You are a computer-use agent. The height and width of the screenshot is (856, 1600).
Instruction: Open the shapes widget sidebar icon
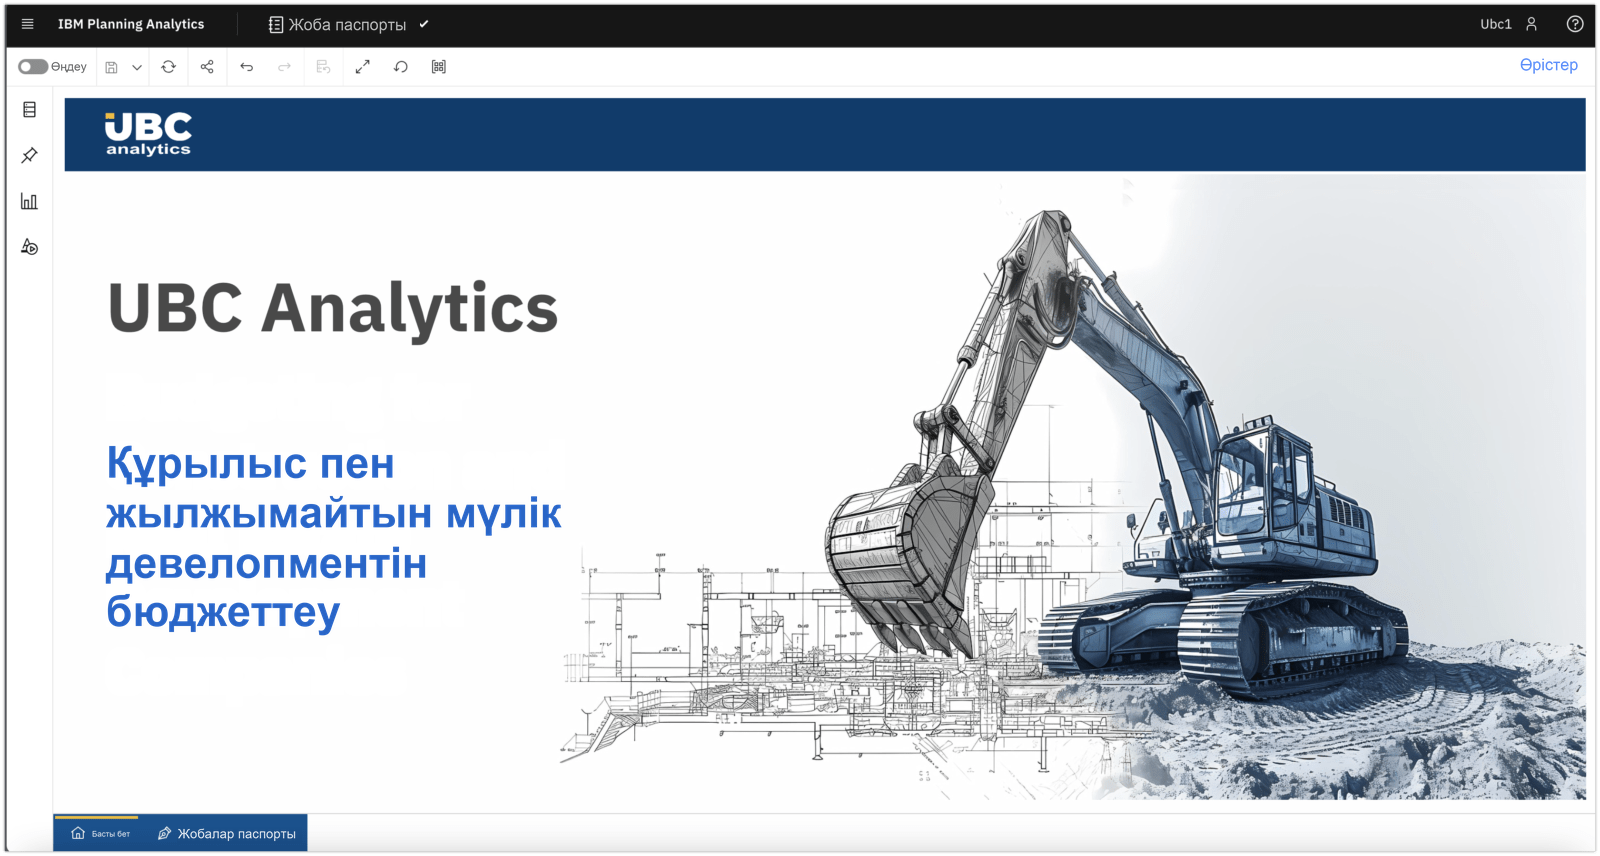pos(29,247)
